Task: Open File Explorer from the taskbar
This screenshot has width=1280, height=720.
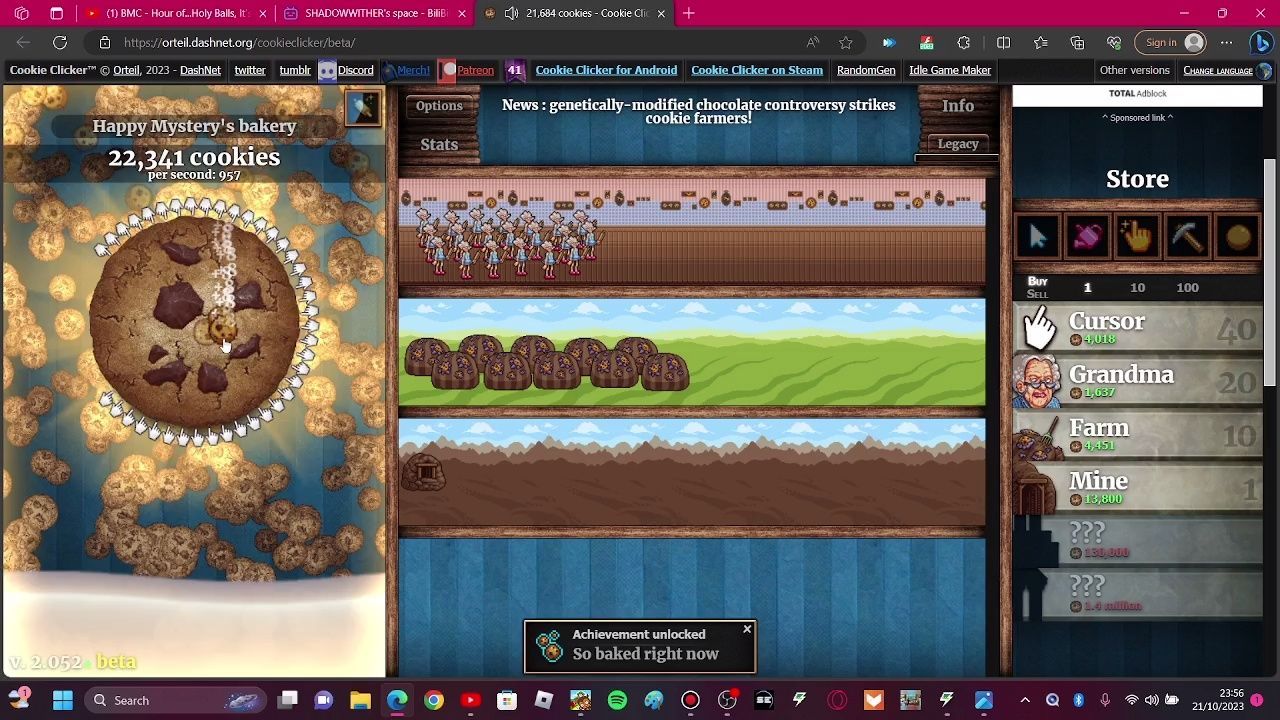Action: pos(360,700)
